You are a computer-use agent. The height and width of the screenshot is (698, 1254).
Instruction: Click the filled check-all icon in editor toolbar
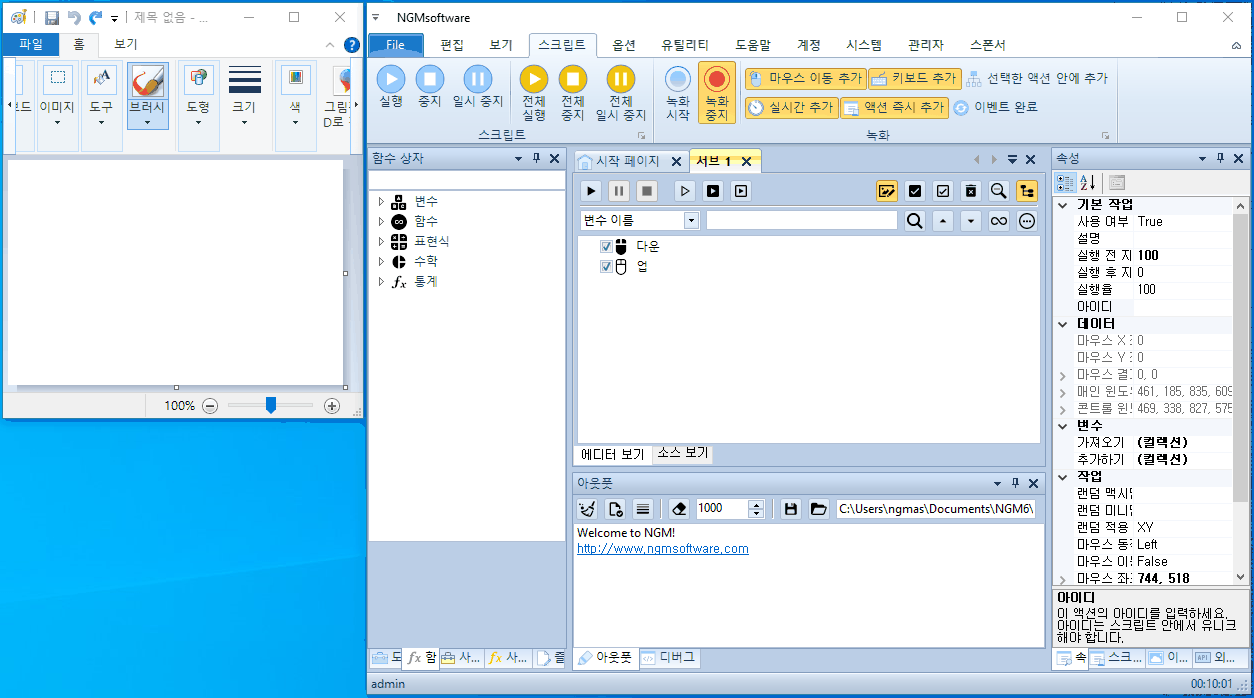point(914,191)
